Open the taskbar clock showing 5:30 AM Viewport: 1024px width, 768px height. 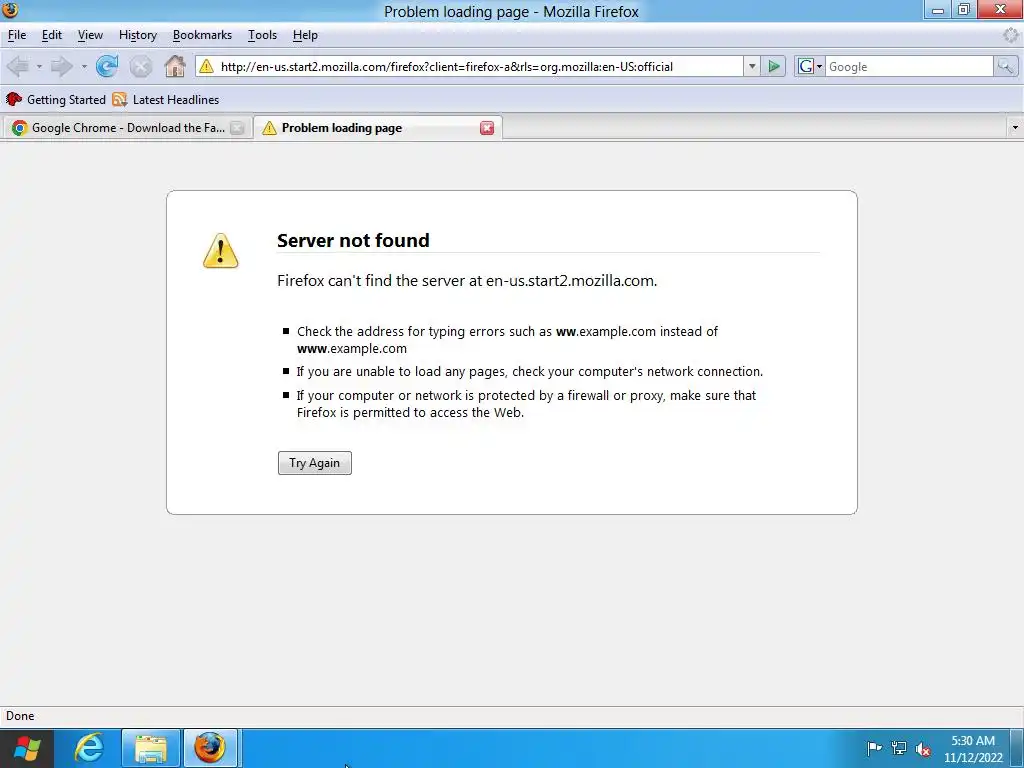click(x=973, y=749)
